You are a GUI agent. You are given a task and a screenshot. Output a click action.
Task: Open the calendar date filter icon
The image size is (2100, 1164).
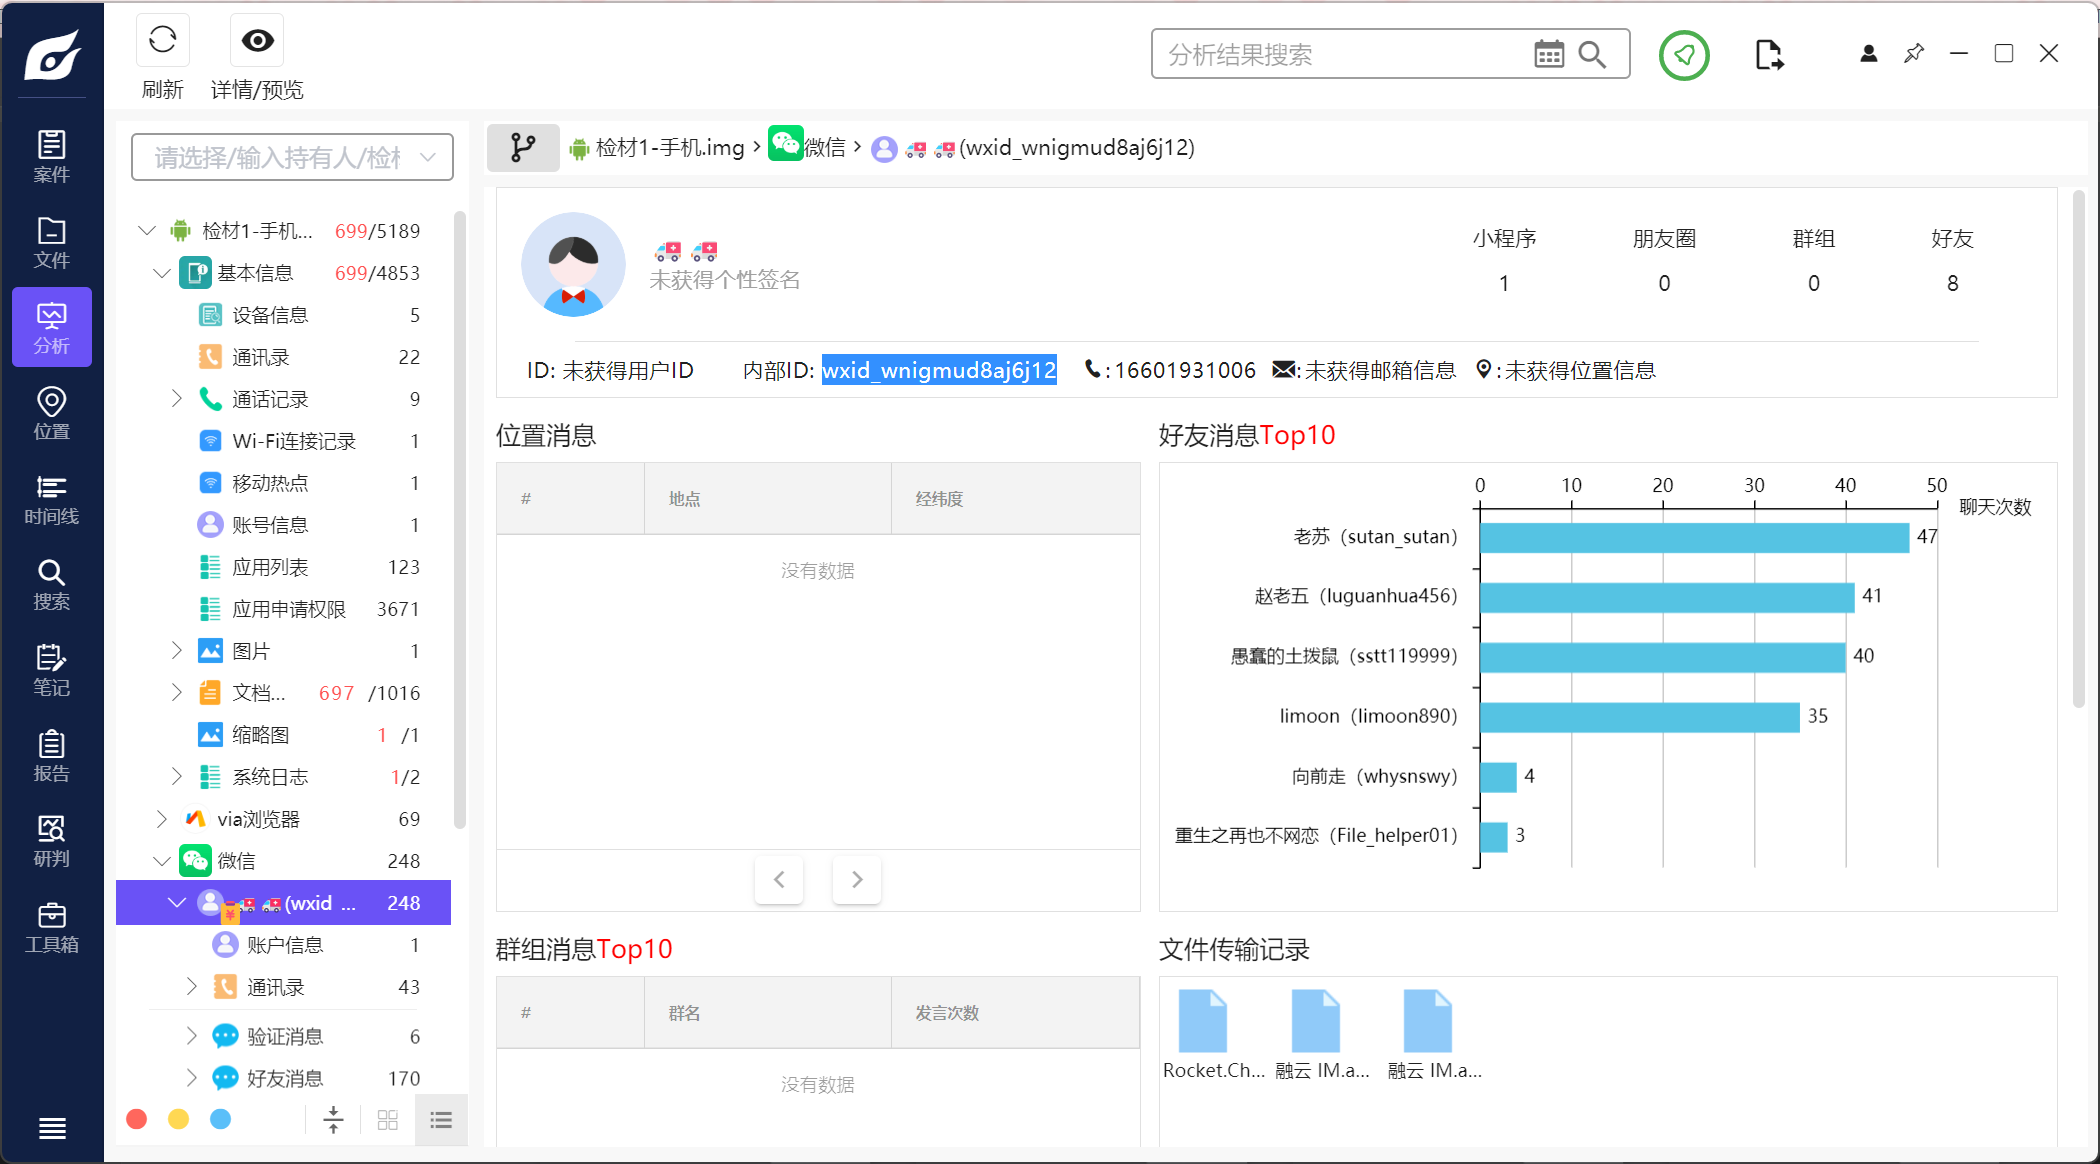[1548, 54]
